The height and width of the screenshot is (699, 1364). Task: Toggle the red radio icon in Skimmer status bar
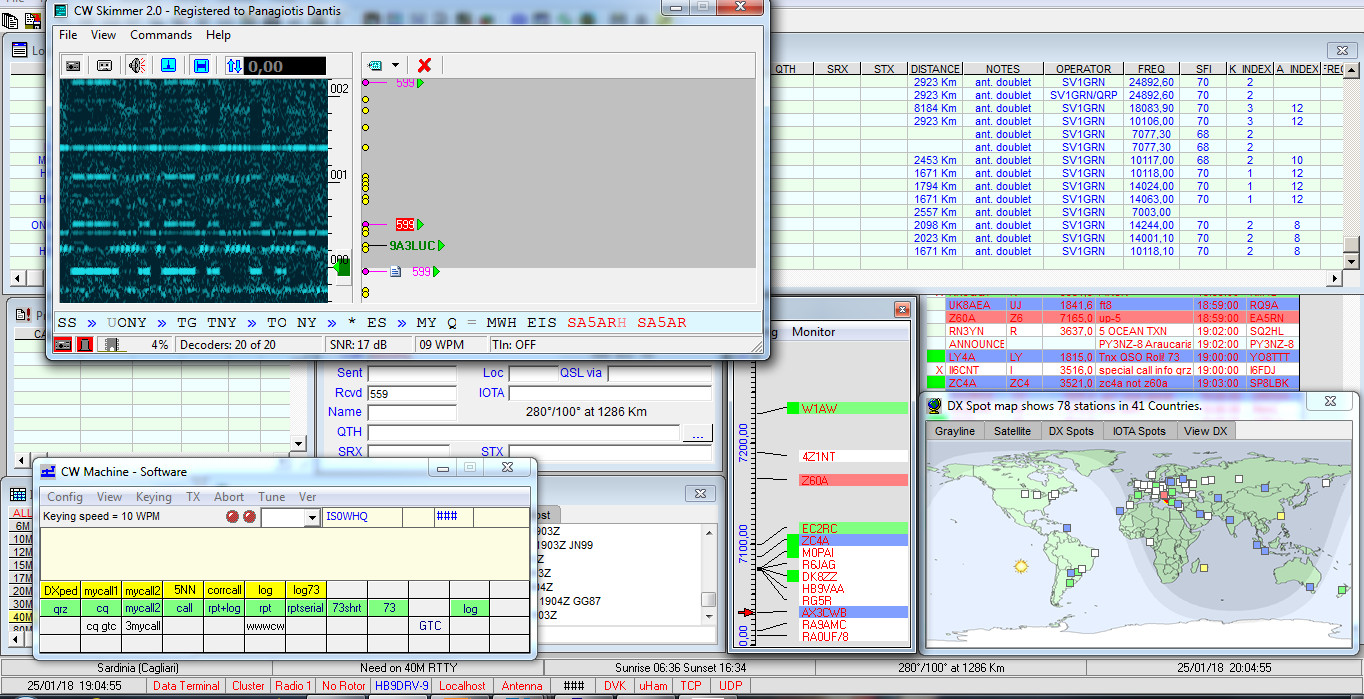(x=62, y=344)
